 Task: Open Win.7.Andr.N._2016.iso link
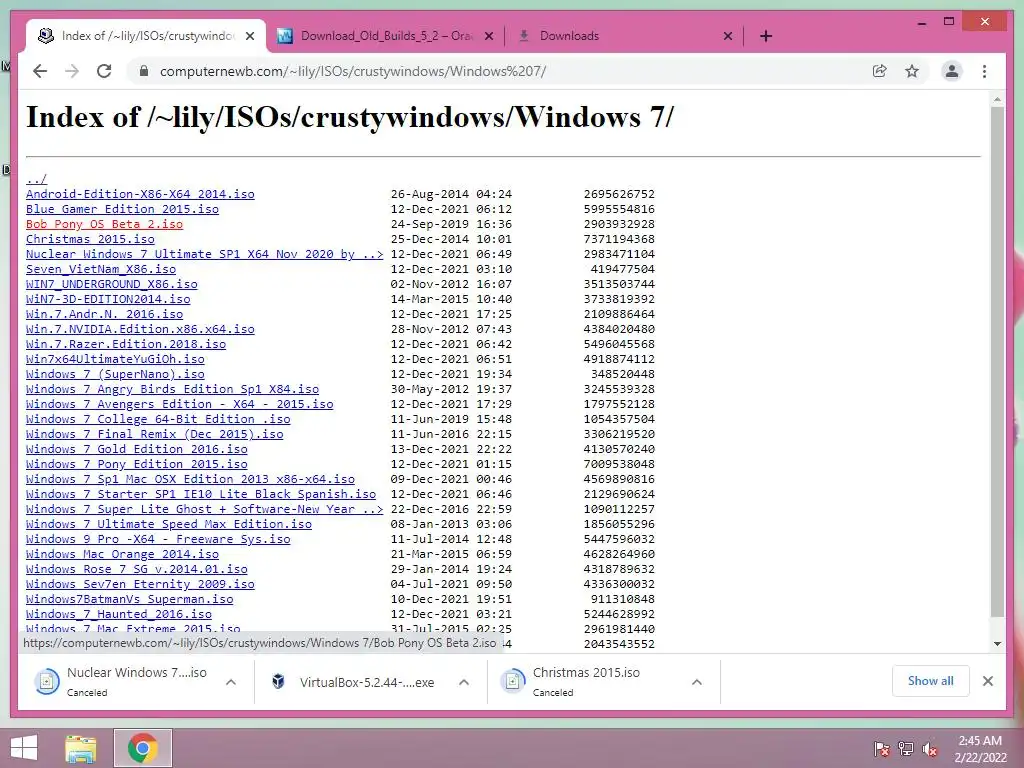(x=104, y=314)
